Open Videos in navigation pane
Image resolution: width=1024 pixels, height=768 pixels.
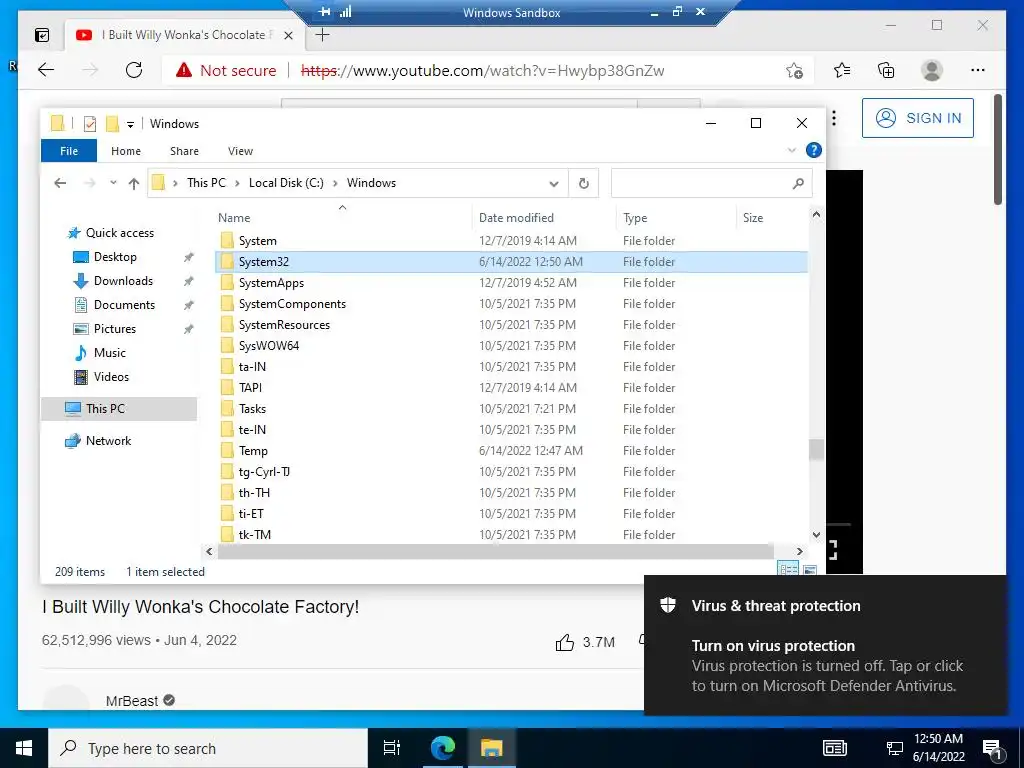point(111,377)
